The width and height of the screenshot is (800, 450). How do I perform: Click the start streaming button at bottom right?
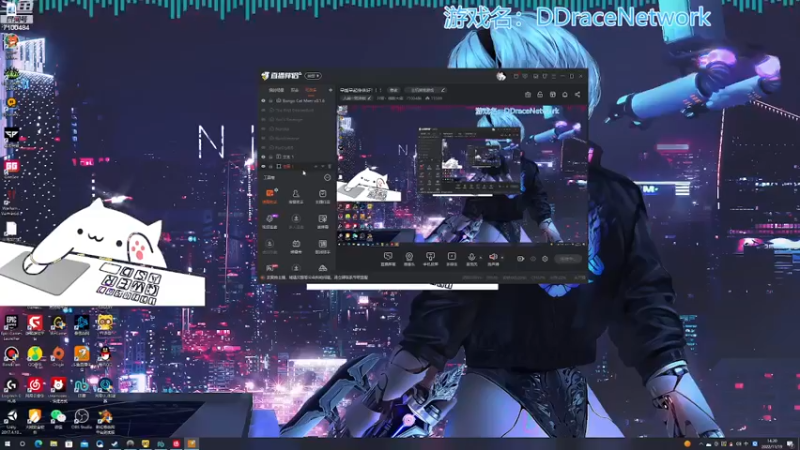(x=567, y=259)
